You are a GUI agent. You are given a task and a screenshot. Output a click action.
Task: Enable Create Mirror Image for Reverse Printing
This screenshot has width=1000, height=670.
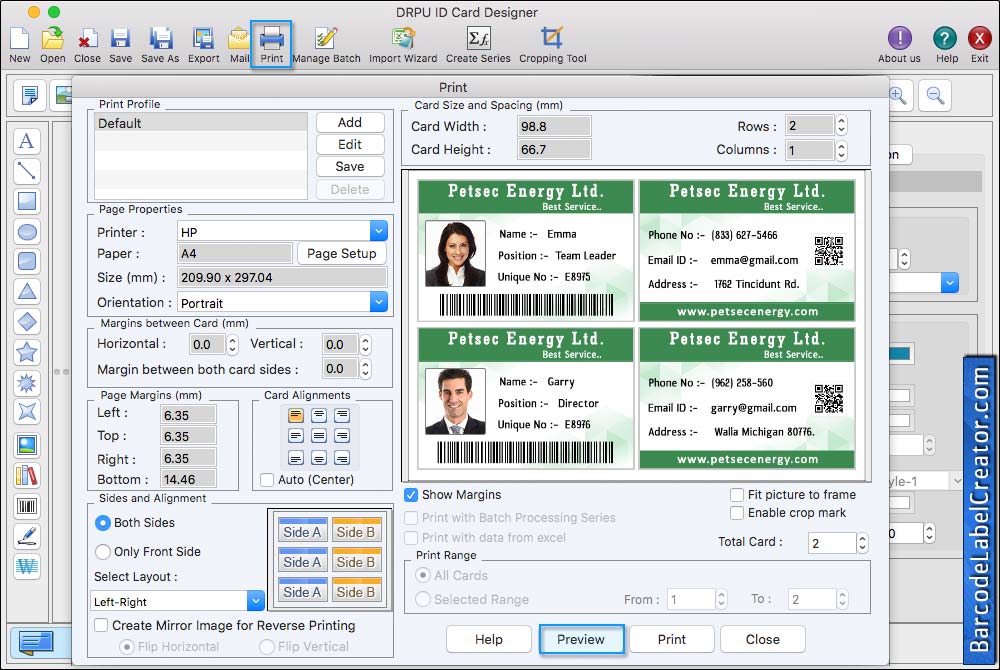tap(101, 625)
